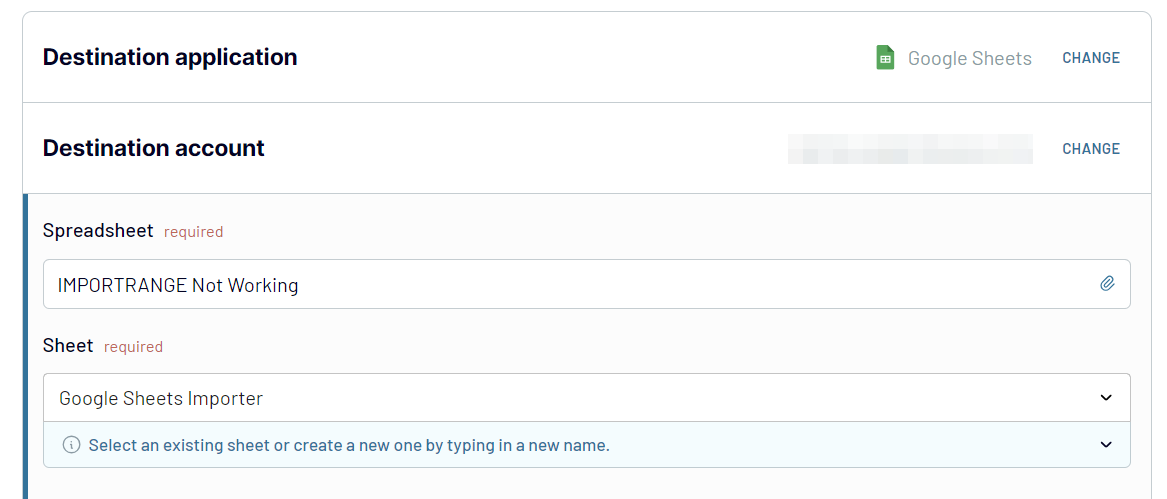Change the Destination application
Screen dimensions: 1167x499
pyautogui.click(x=1091, y=58)
